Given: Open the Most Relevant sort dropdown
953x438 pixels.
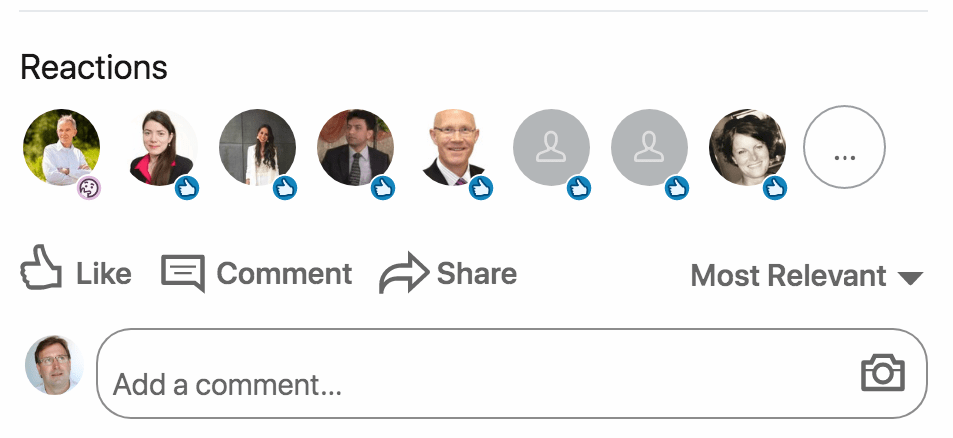Looking at the screenshot, I should (807, 276).
